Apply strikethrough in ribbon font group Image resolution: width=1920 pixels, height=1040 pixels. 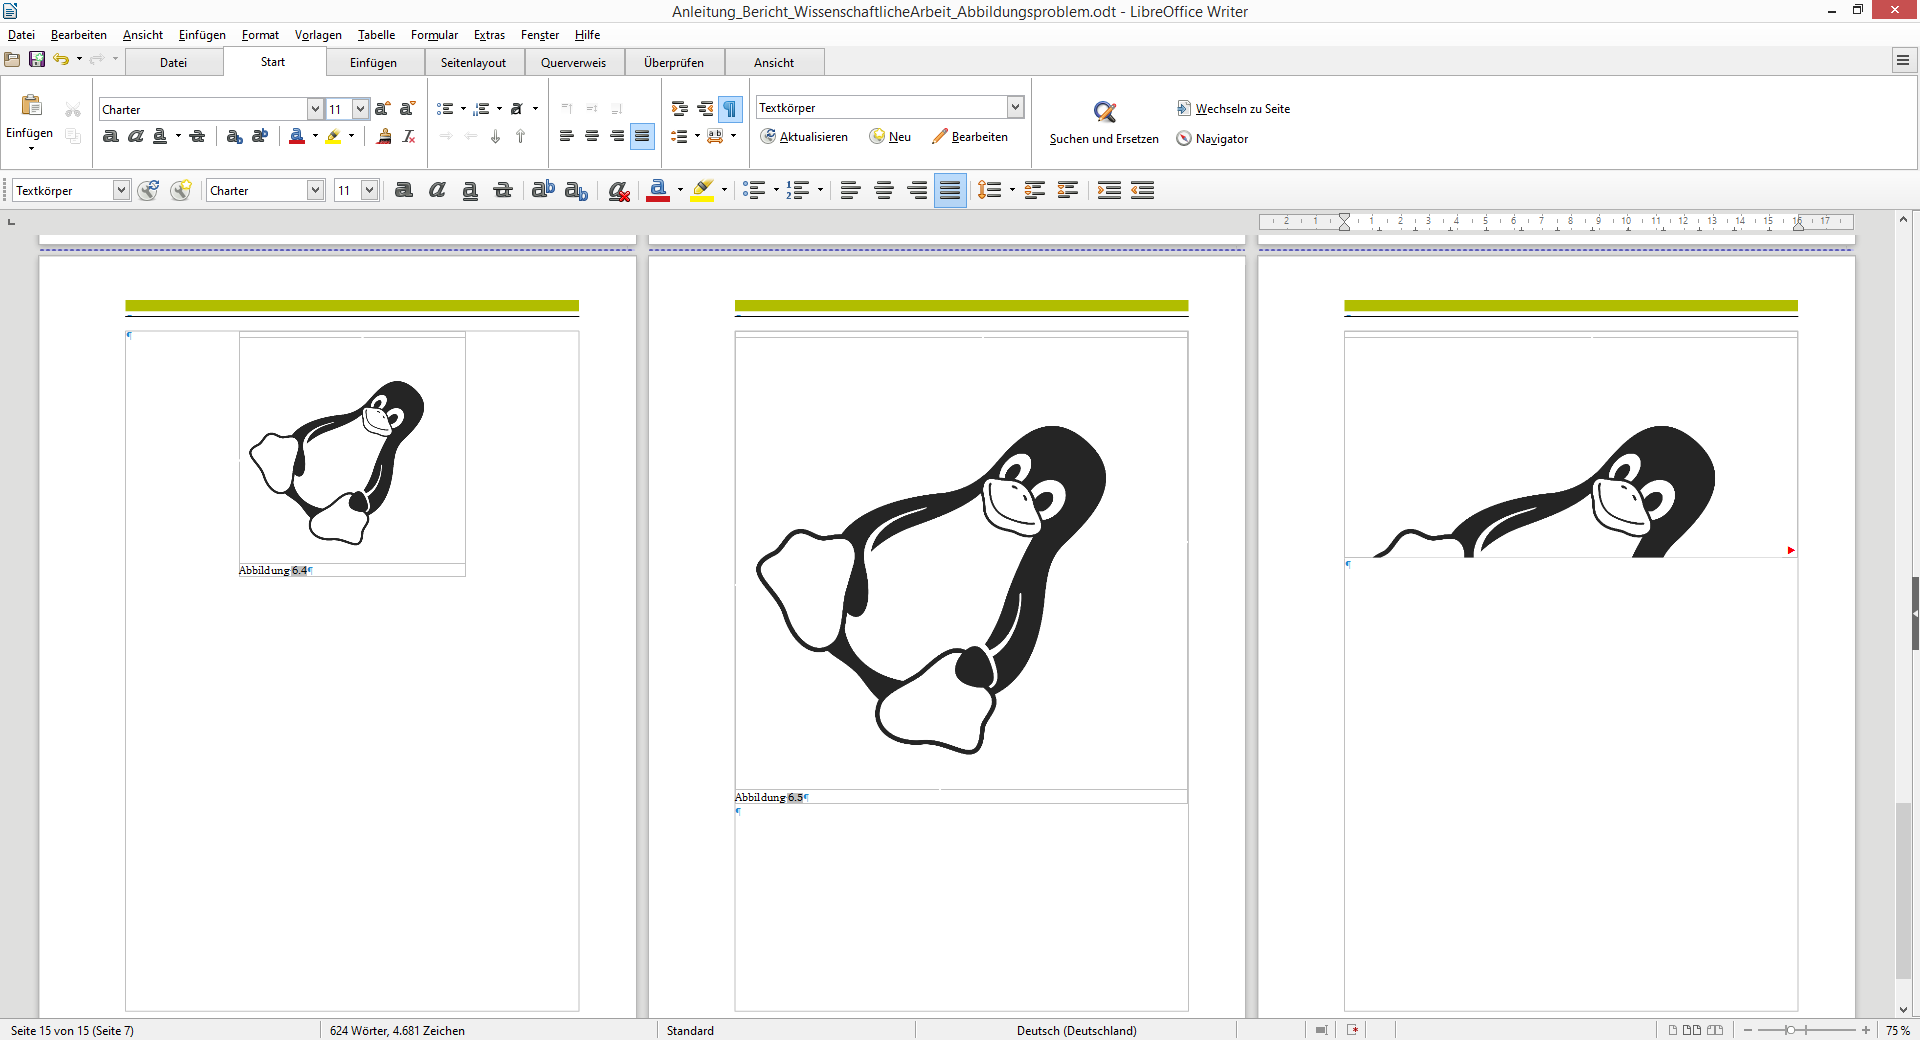pos(197,136)
